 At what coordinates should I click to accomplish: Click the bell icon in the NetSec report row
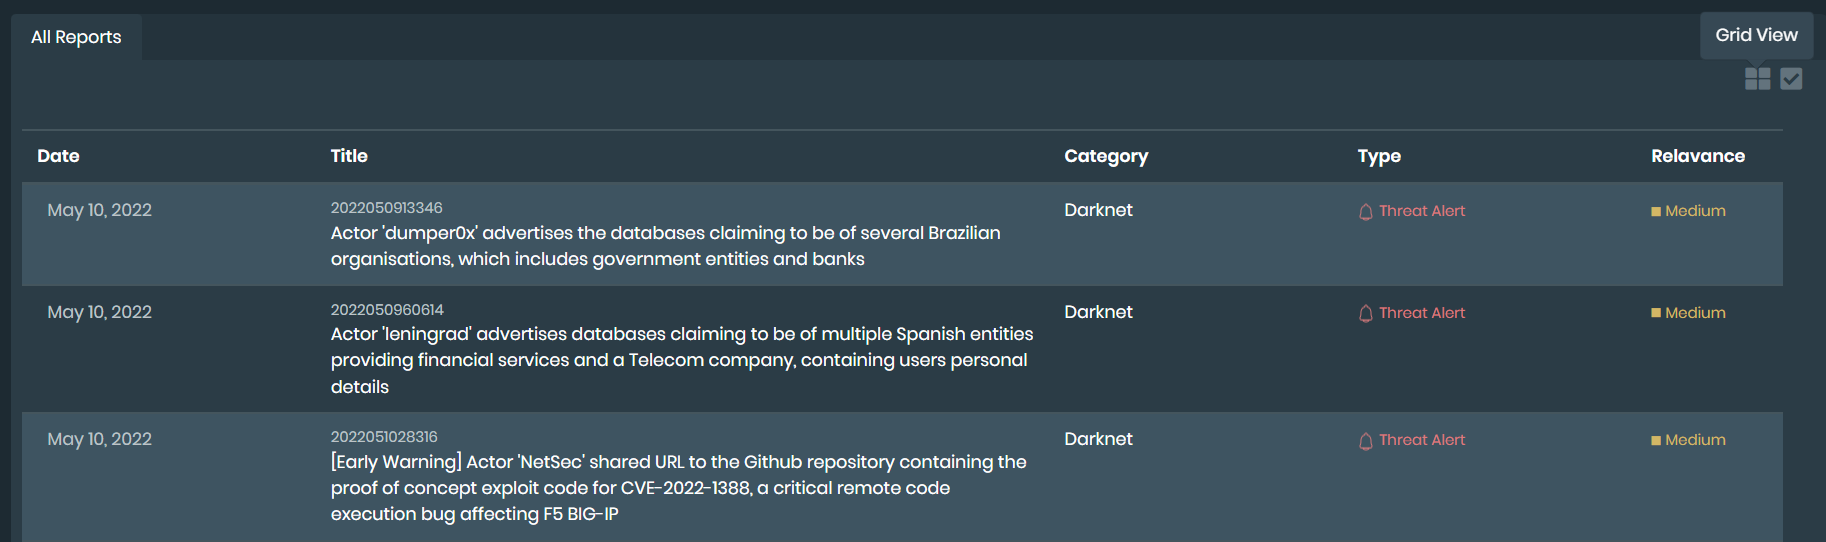coord(1365,441)
